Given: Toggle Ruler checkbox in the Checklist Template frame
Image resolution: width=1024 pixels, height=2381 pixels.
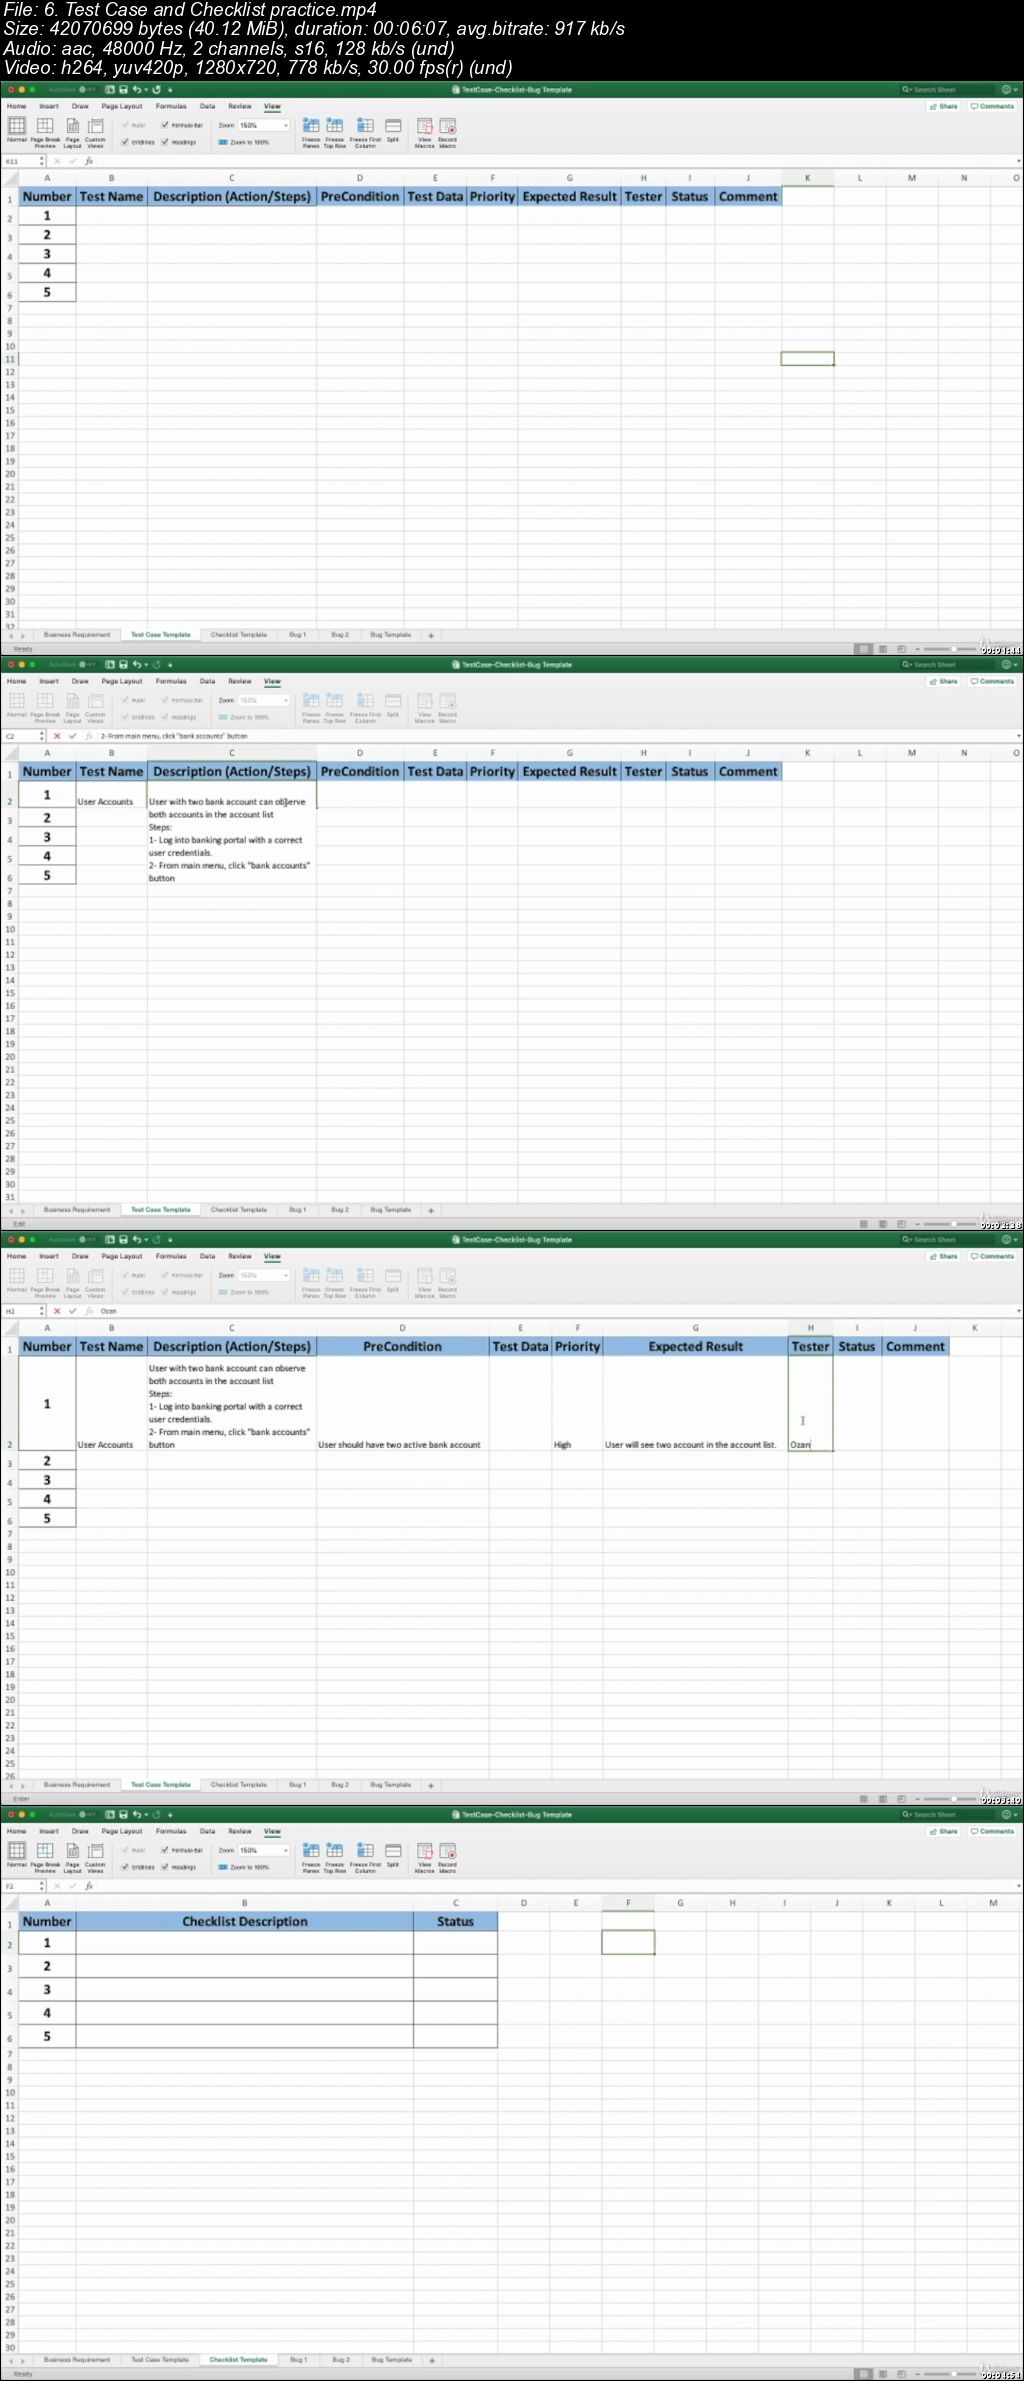Looking at the screenshot, I should tap(125, 1851).
